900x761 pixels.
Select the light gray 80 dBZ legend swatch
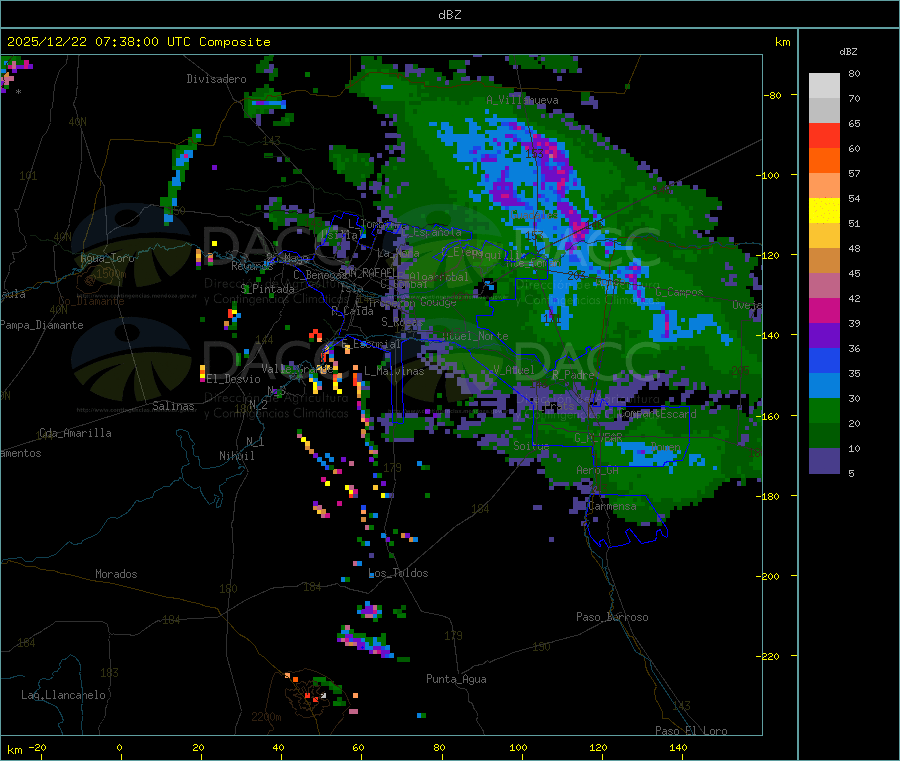point(824,86)
